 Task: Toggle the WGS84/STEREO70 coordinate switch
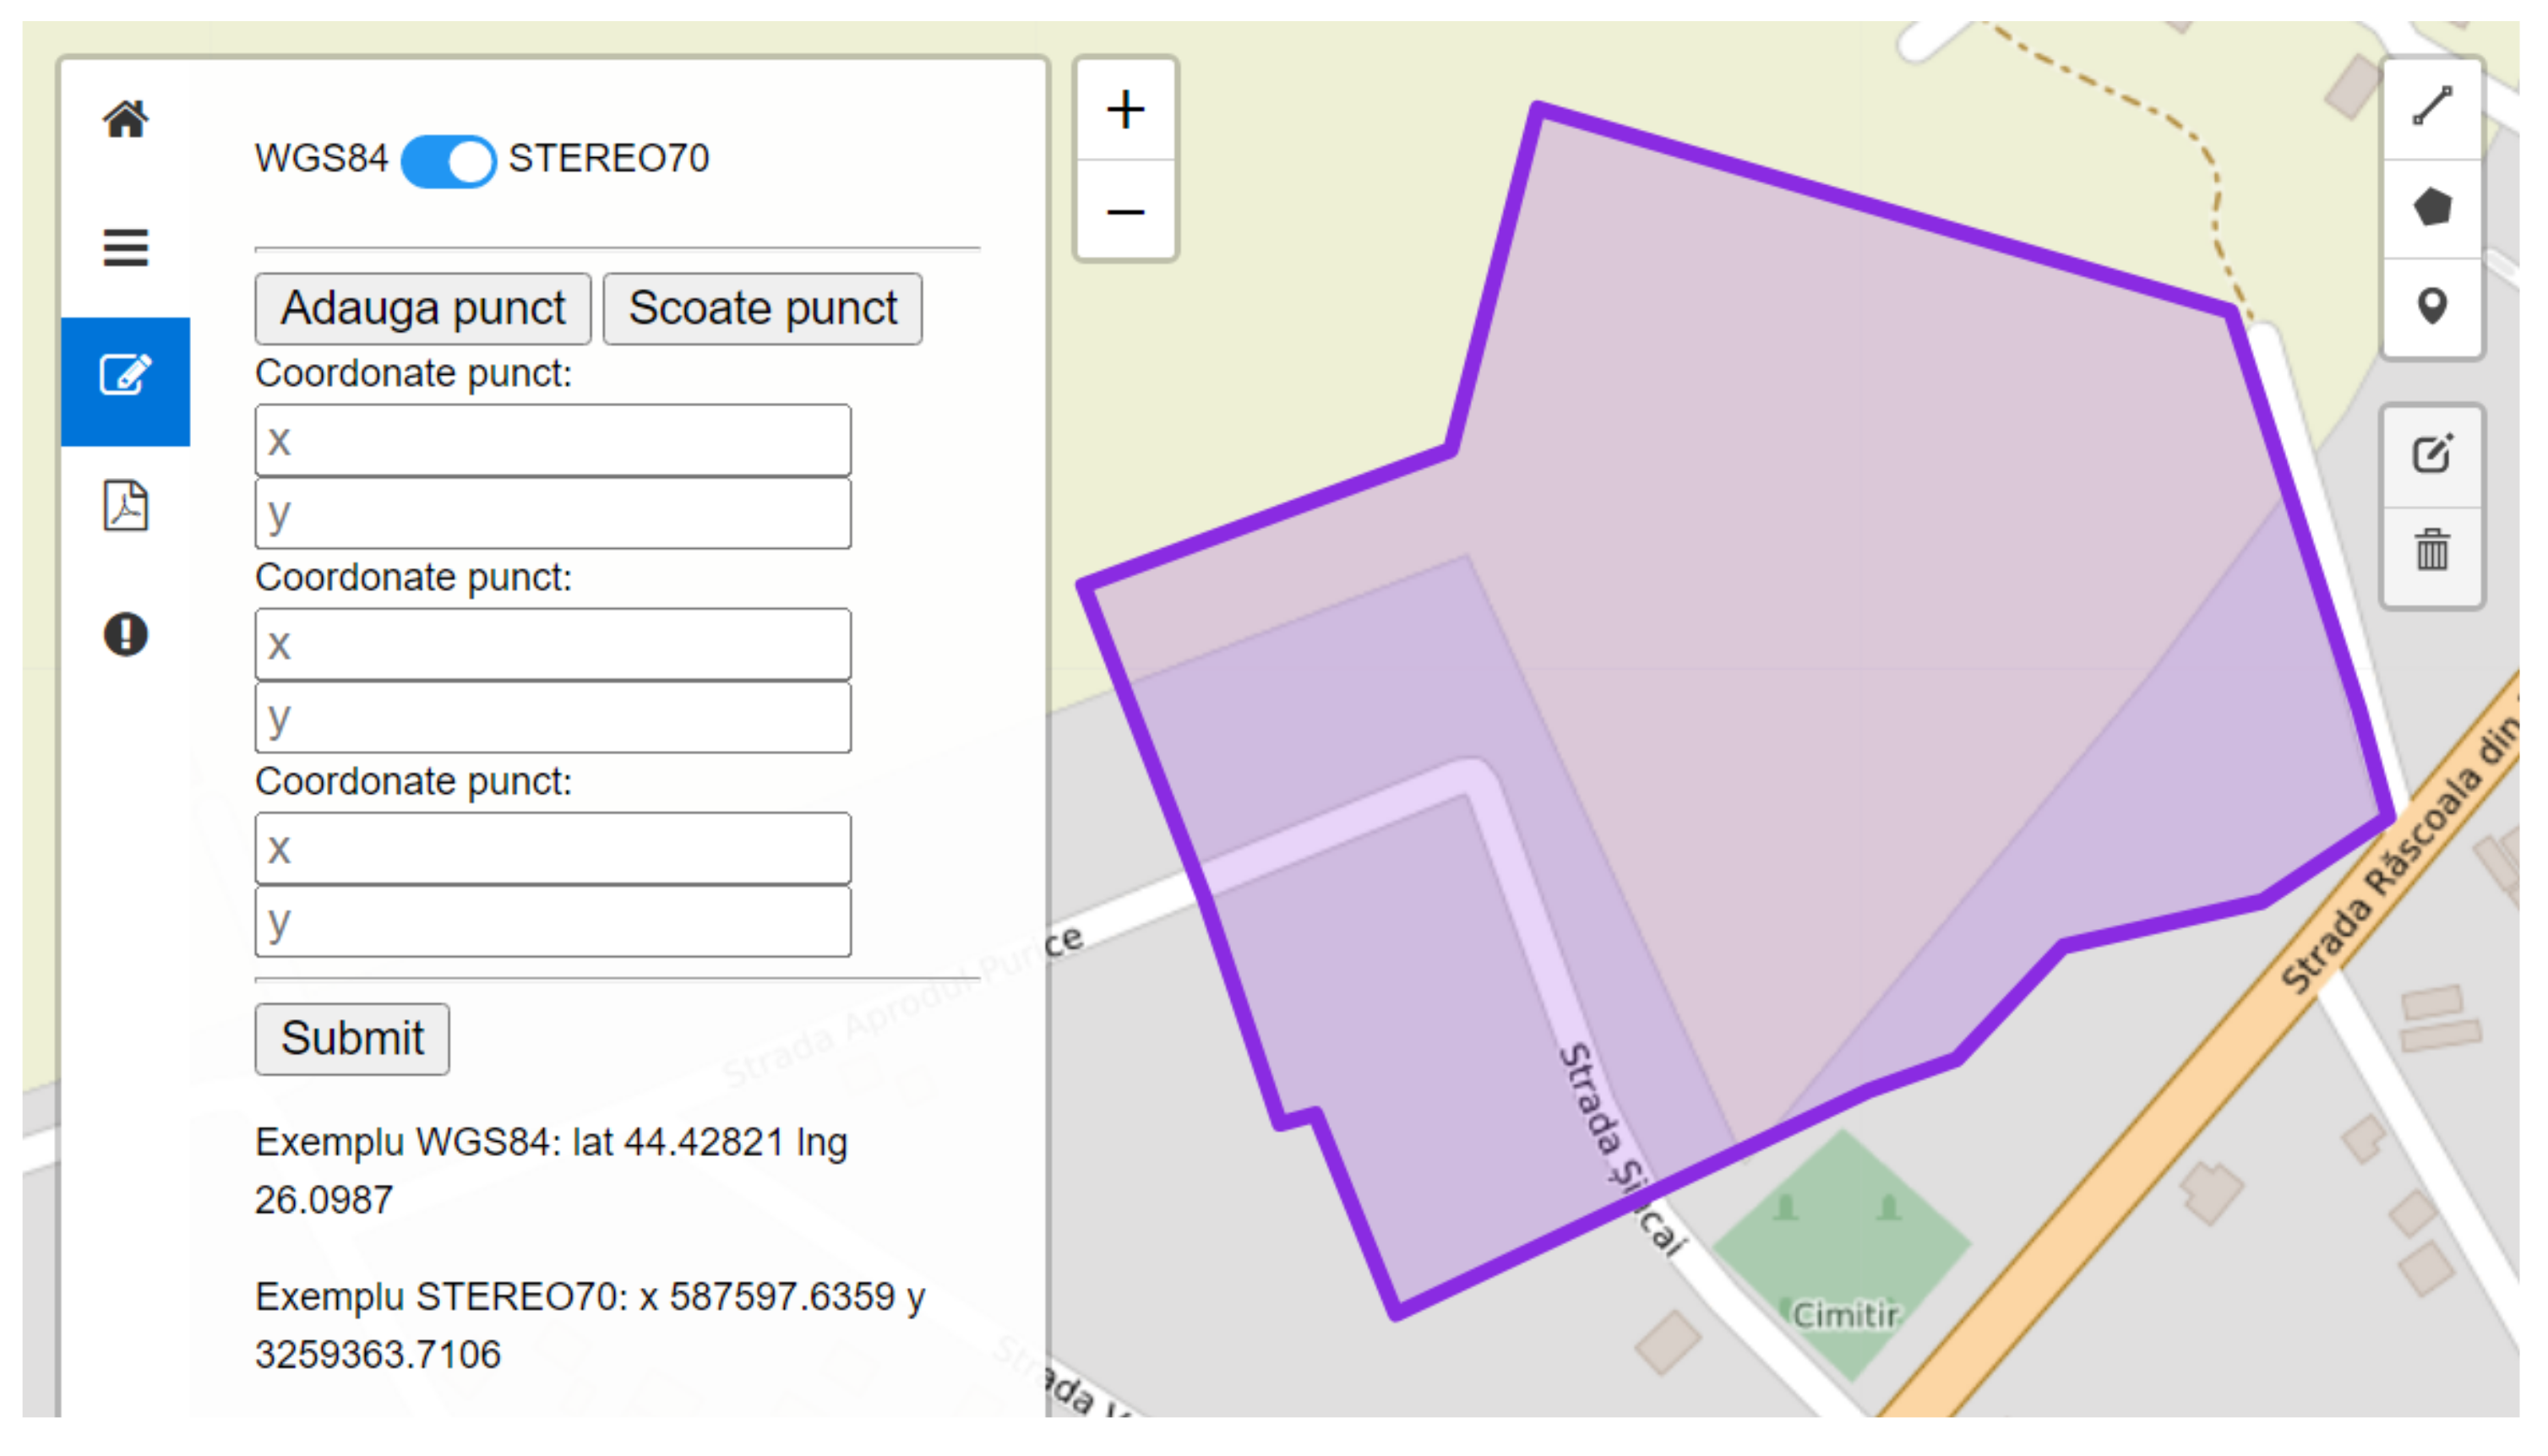click(x=448, y=160)
